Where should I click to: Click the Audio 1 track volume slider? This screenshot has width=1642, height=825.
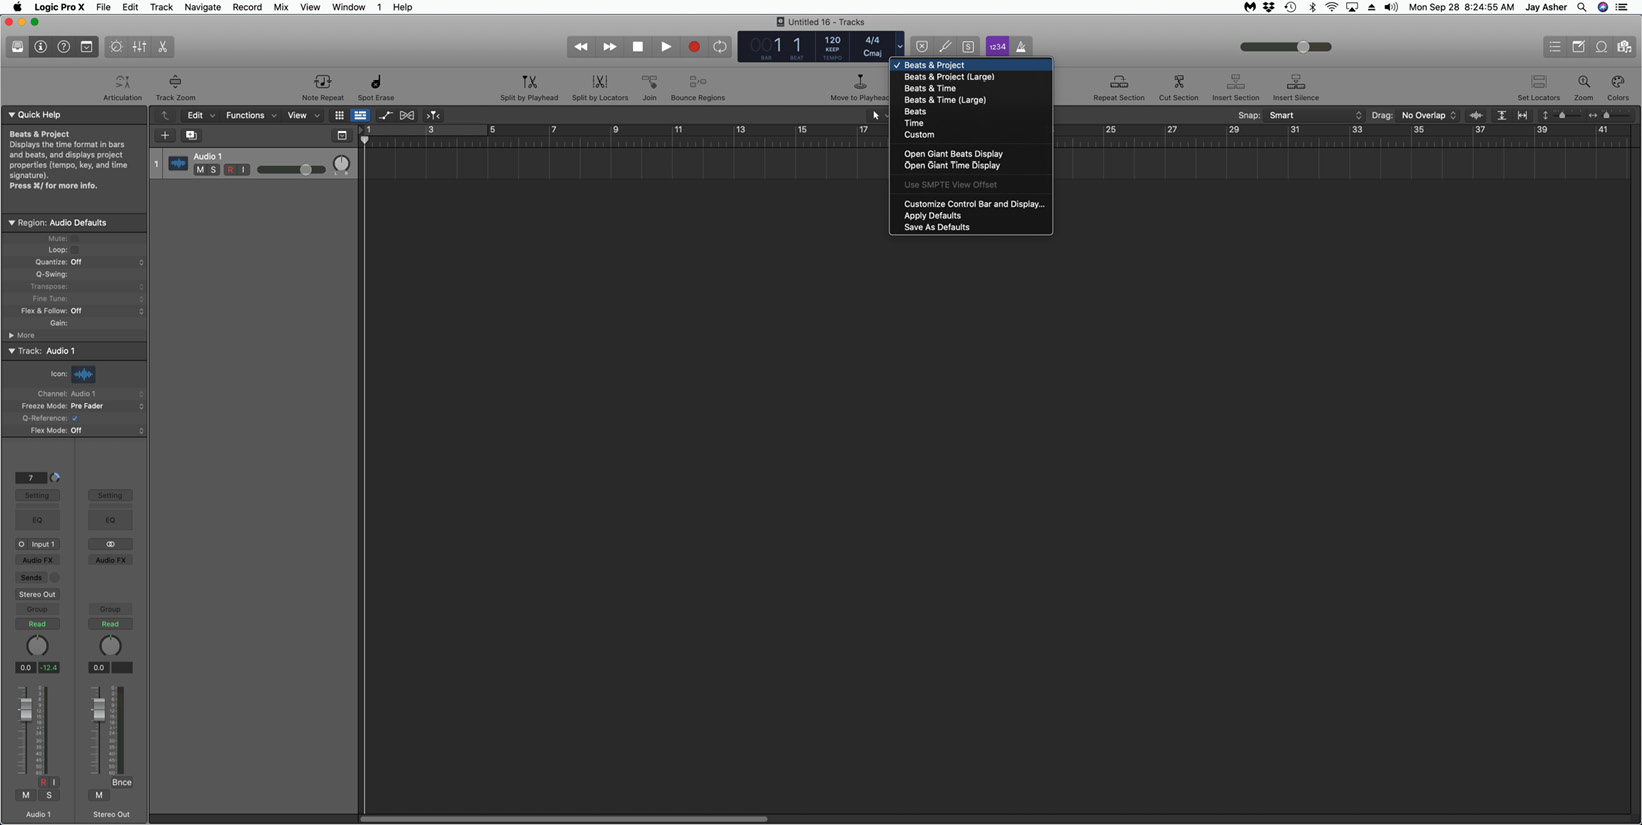coord(290,170)
